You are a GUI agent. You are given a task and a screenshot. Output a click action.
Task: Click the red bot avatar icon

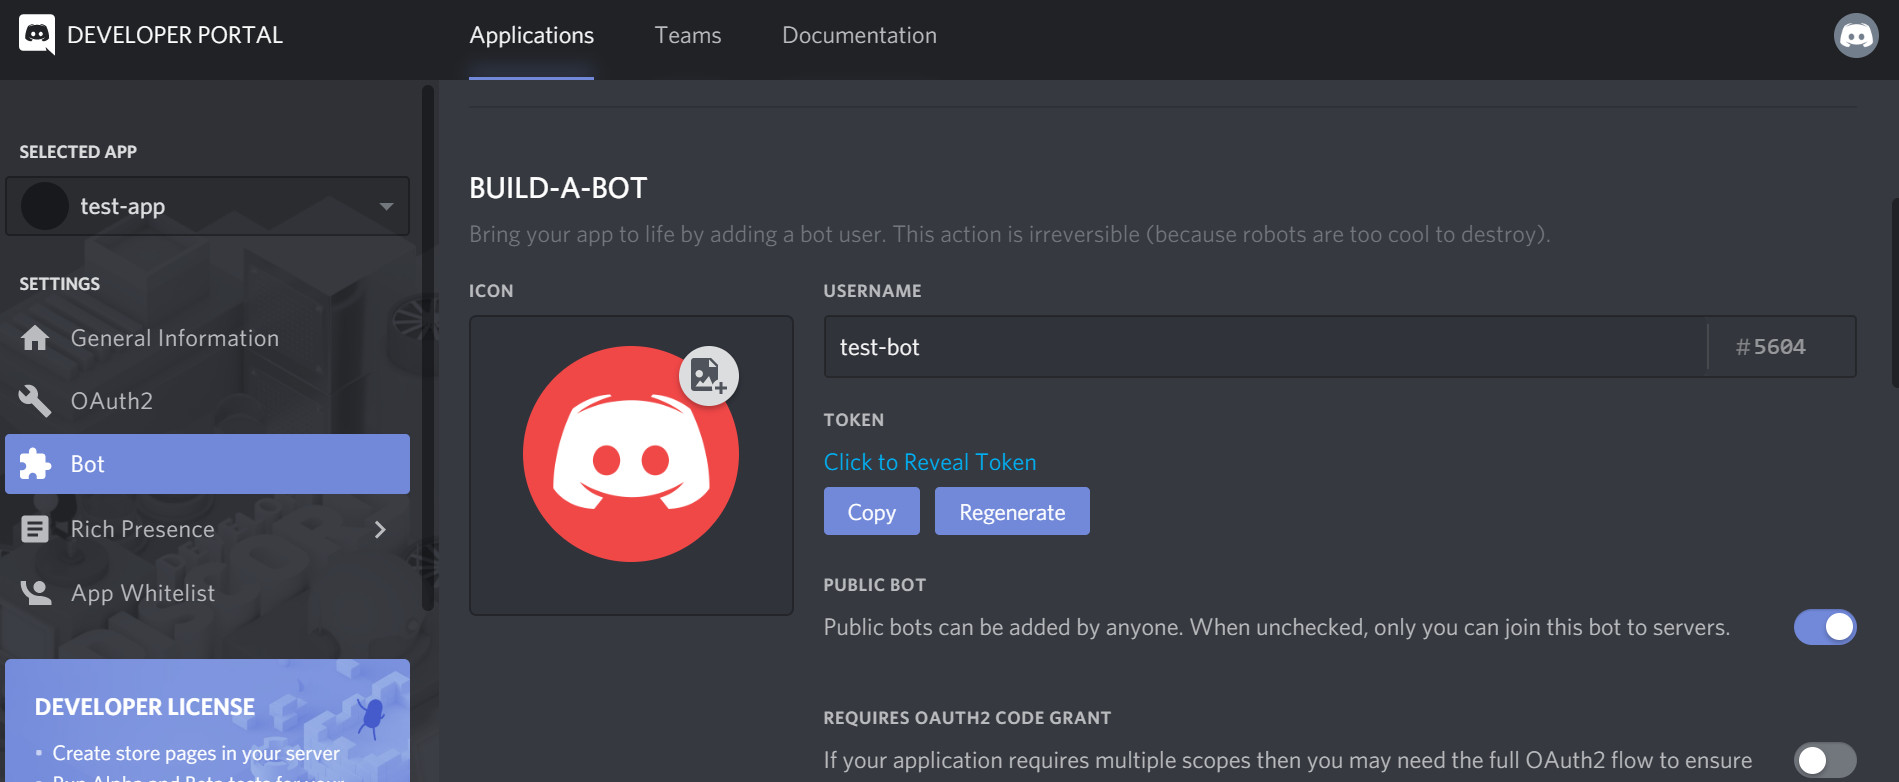click(x=631, y=454)
